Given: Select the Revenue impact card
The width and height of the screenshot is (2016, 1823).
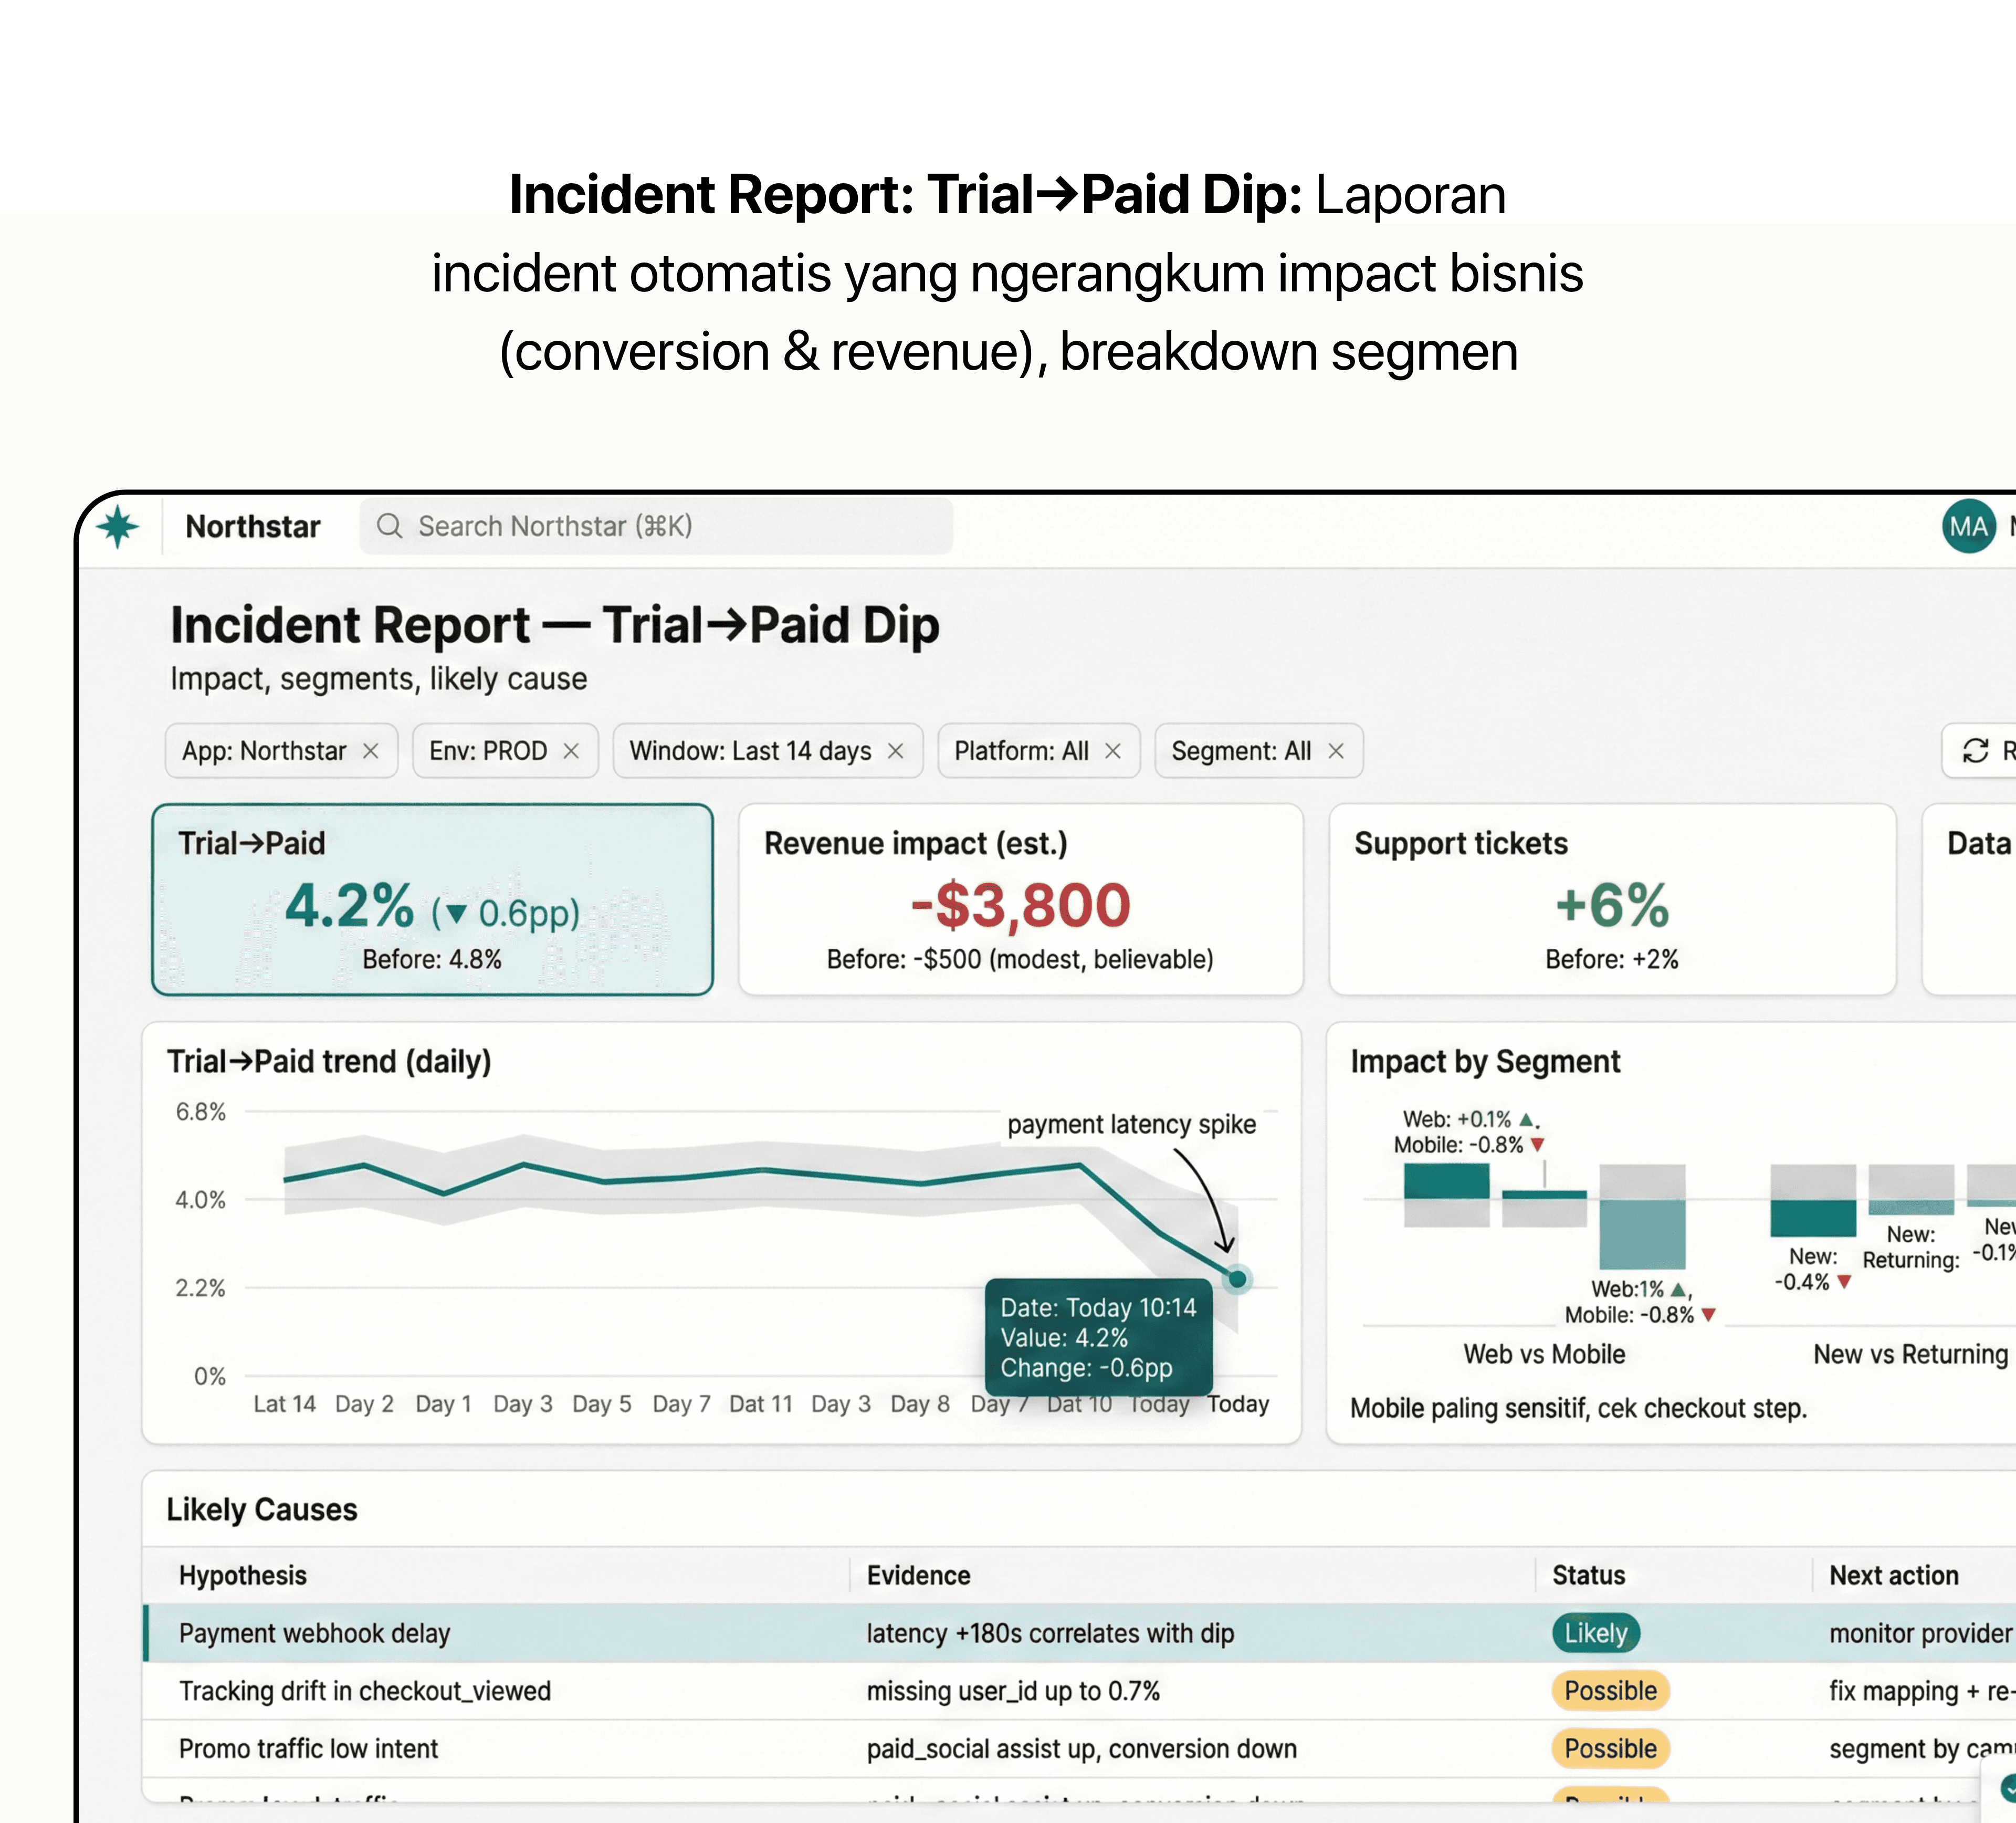Looking at the screenshot, I should point(1020,899).
